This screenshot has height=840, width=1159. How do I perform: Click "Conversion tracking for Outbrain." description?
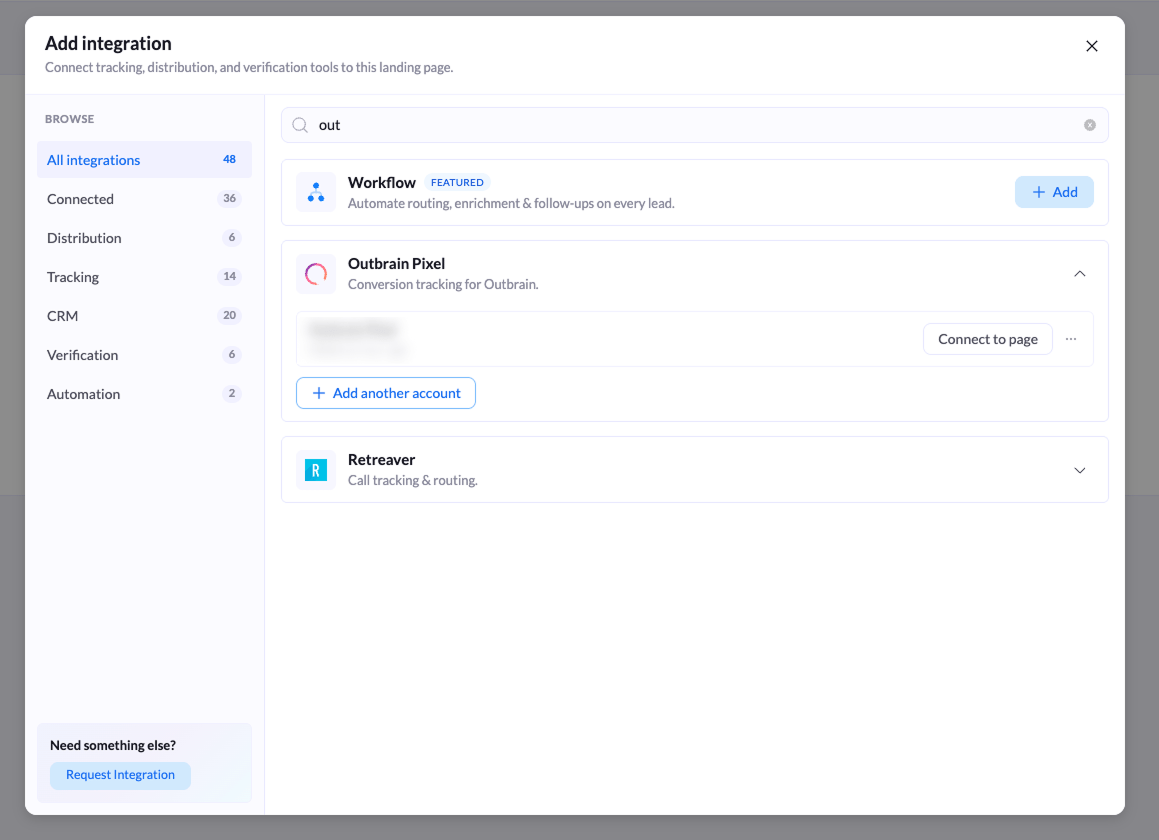[443, 285]
